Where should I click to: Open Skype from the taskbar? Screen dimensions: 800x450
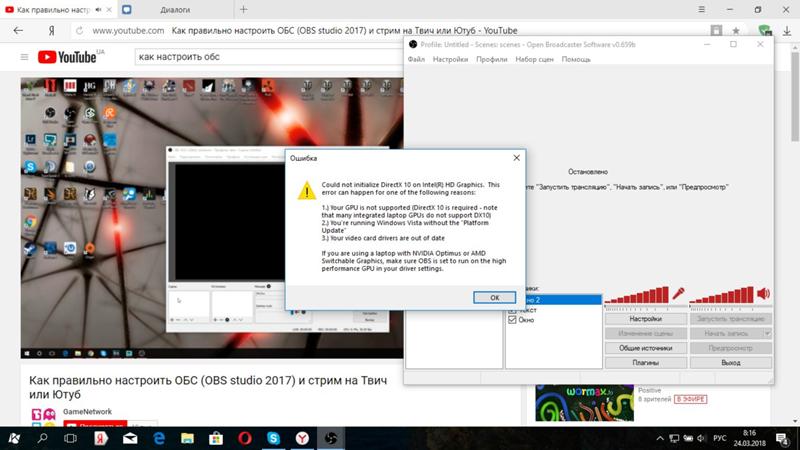tap(273, 438)
